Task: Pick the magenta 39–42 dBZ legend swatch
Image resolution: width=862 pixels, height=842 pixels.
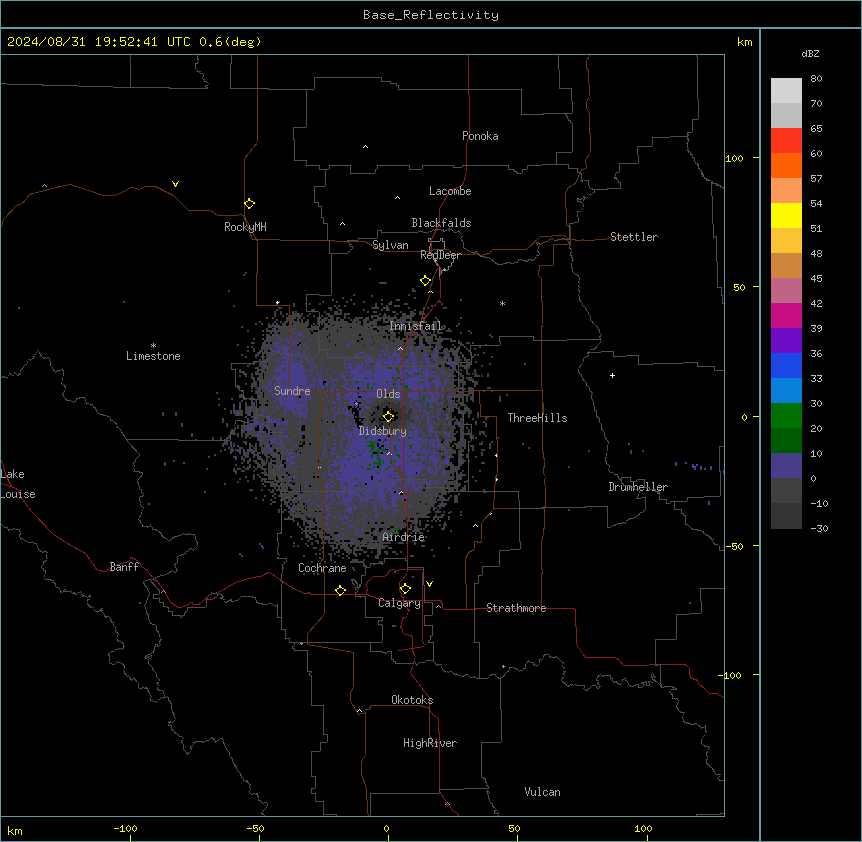Action: 786,315
